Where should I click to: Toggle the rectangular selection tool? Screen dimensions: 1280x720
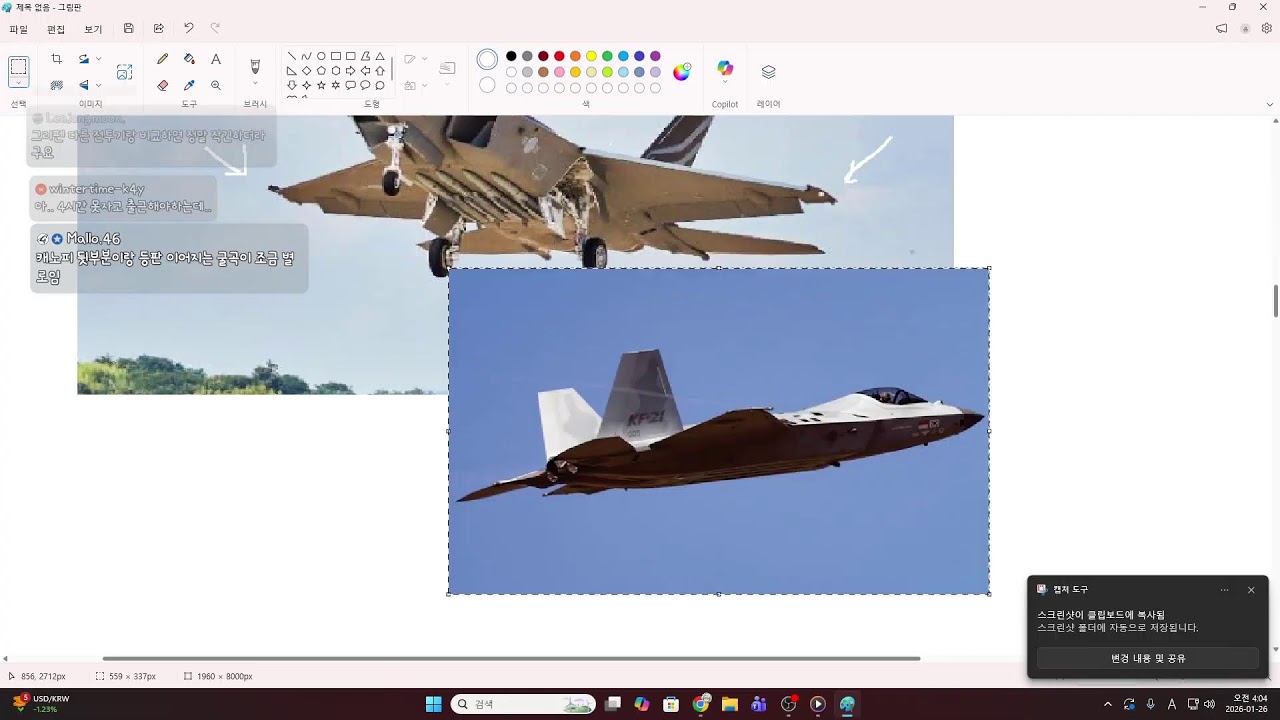coord(19,67)
